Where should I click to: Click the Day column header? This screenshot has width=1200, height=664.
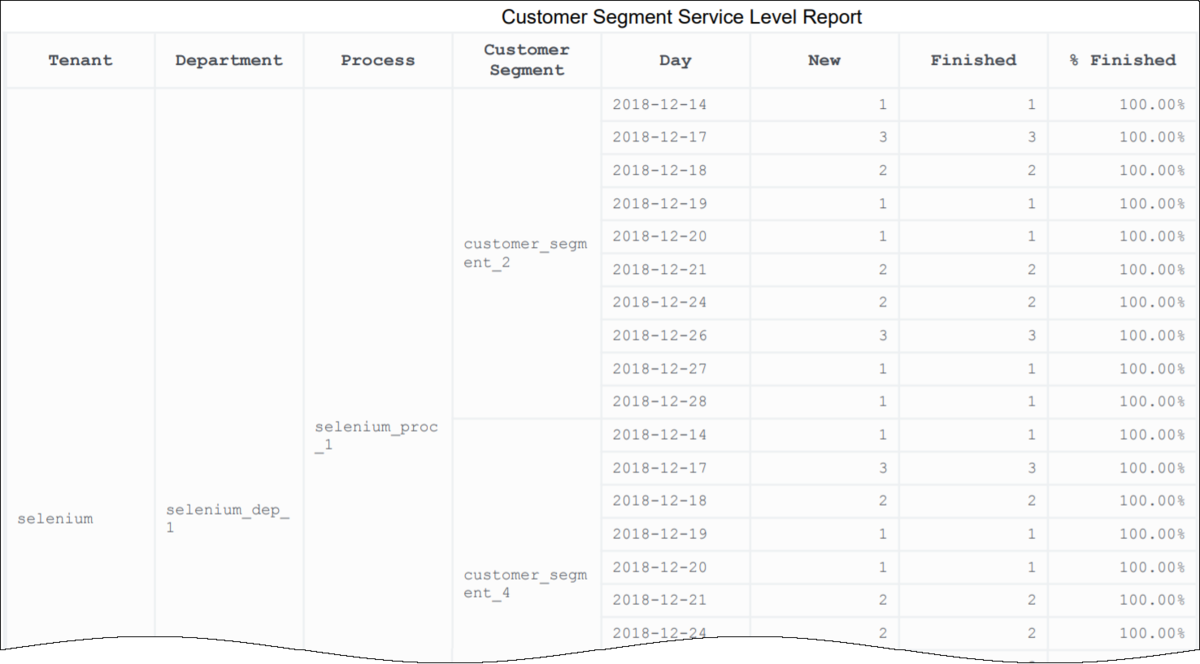tap(676, 60)
